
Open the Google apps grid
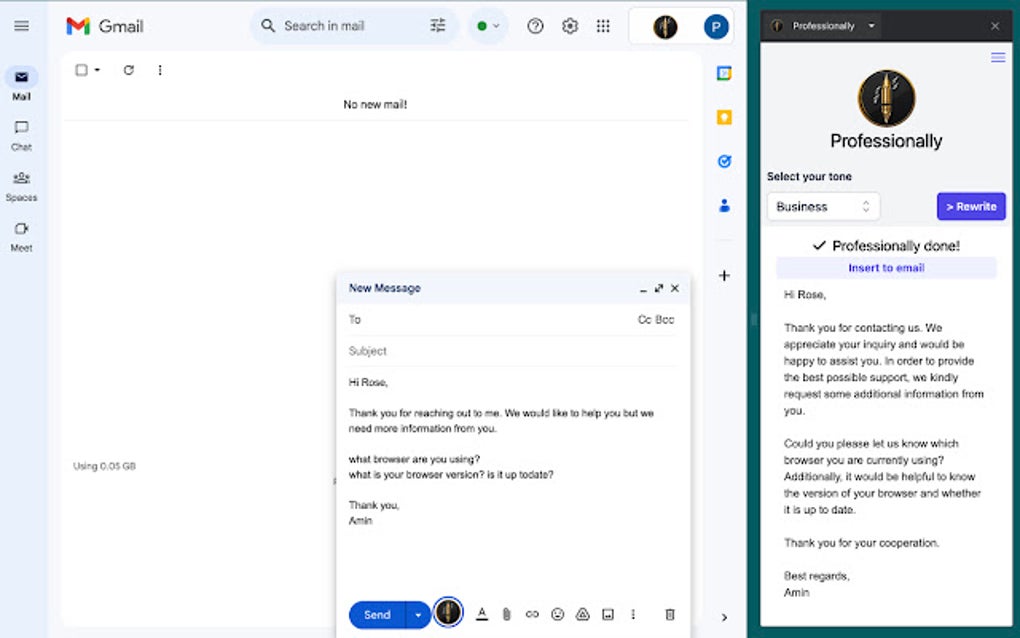click(603, 26)
